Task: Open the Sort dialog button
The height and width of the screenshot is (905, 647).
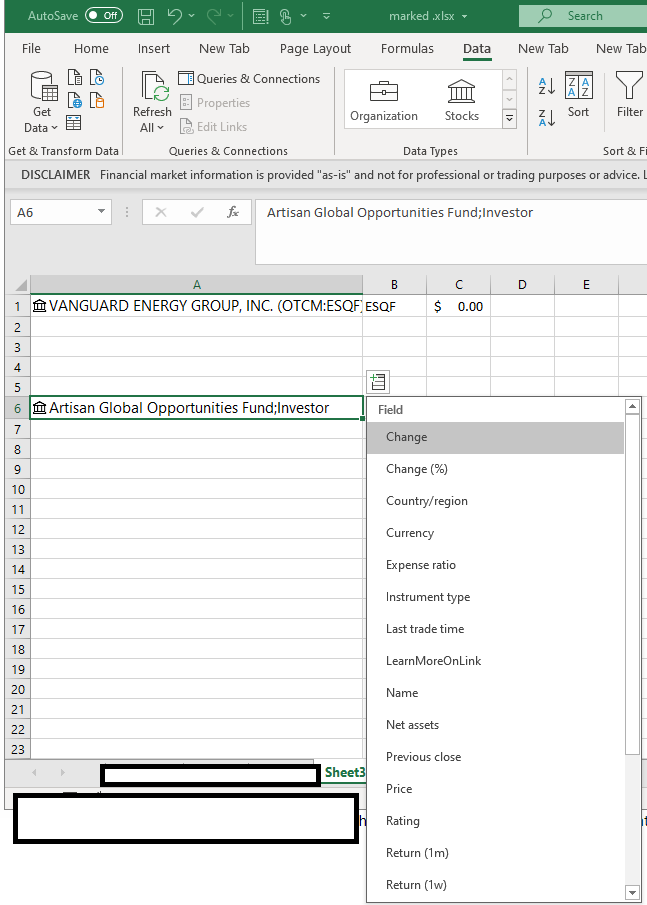Action: tap(578, 95)
